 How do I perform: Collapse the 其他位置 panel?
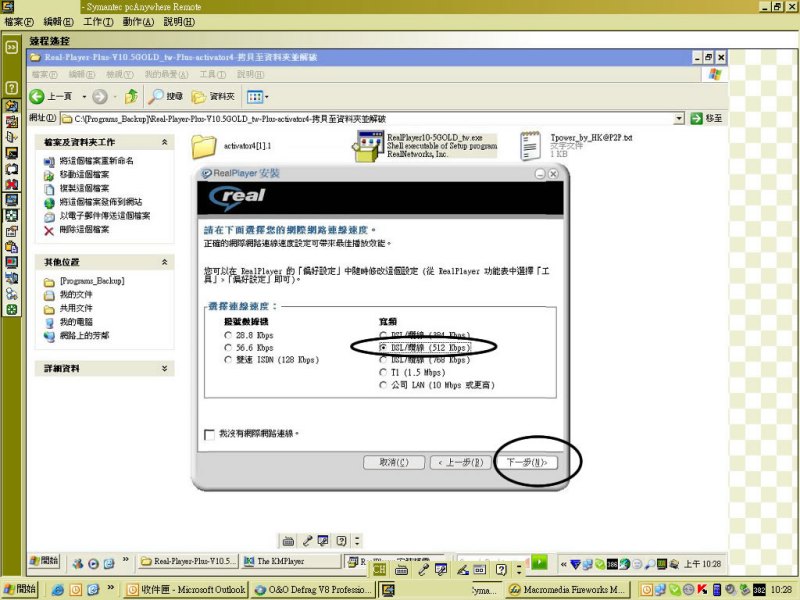(x=164, y=262)
